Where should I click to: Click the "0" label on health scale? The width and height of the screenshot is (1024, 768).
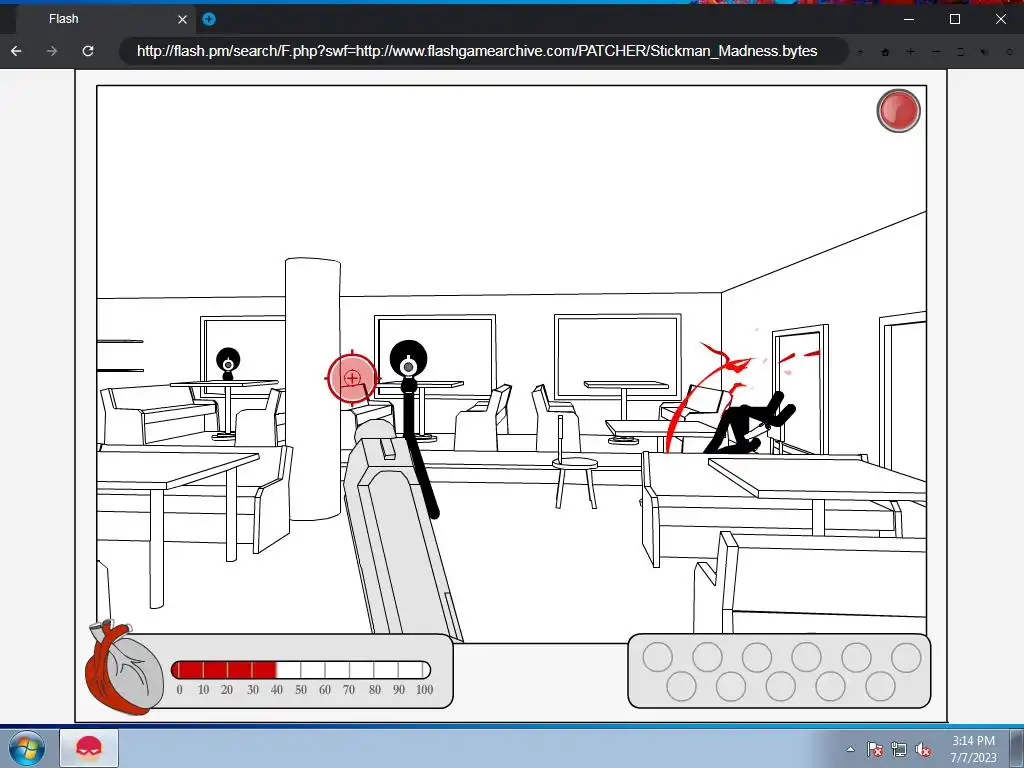[180, 690]
